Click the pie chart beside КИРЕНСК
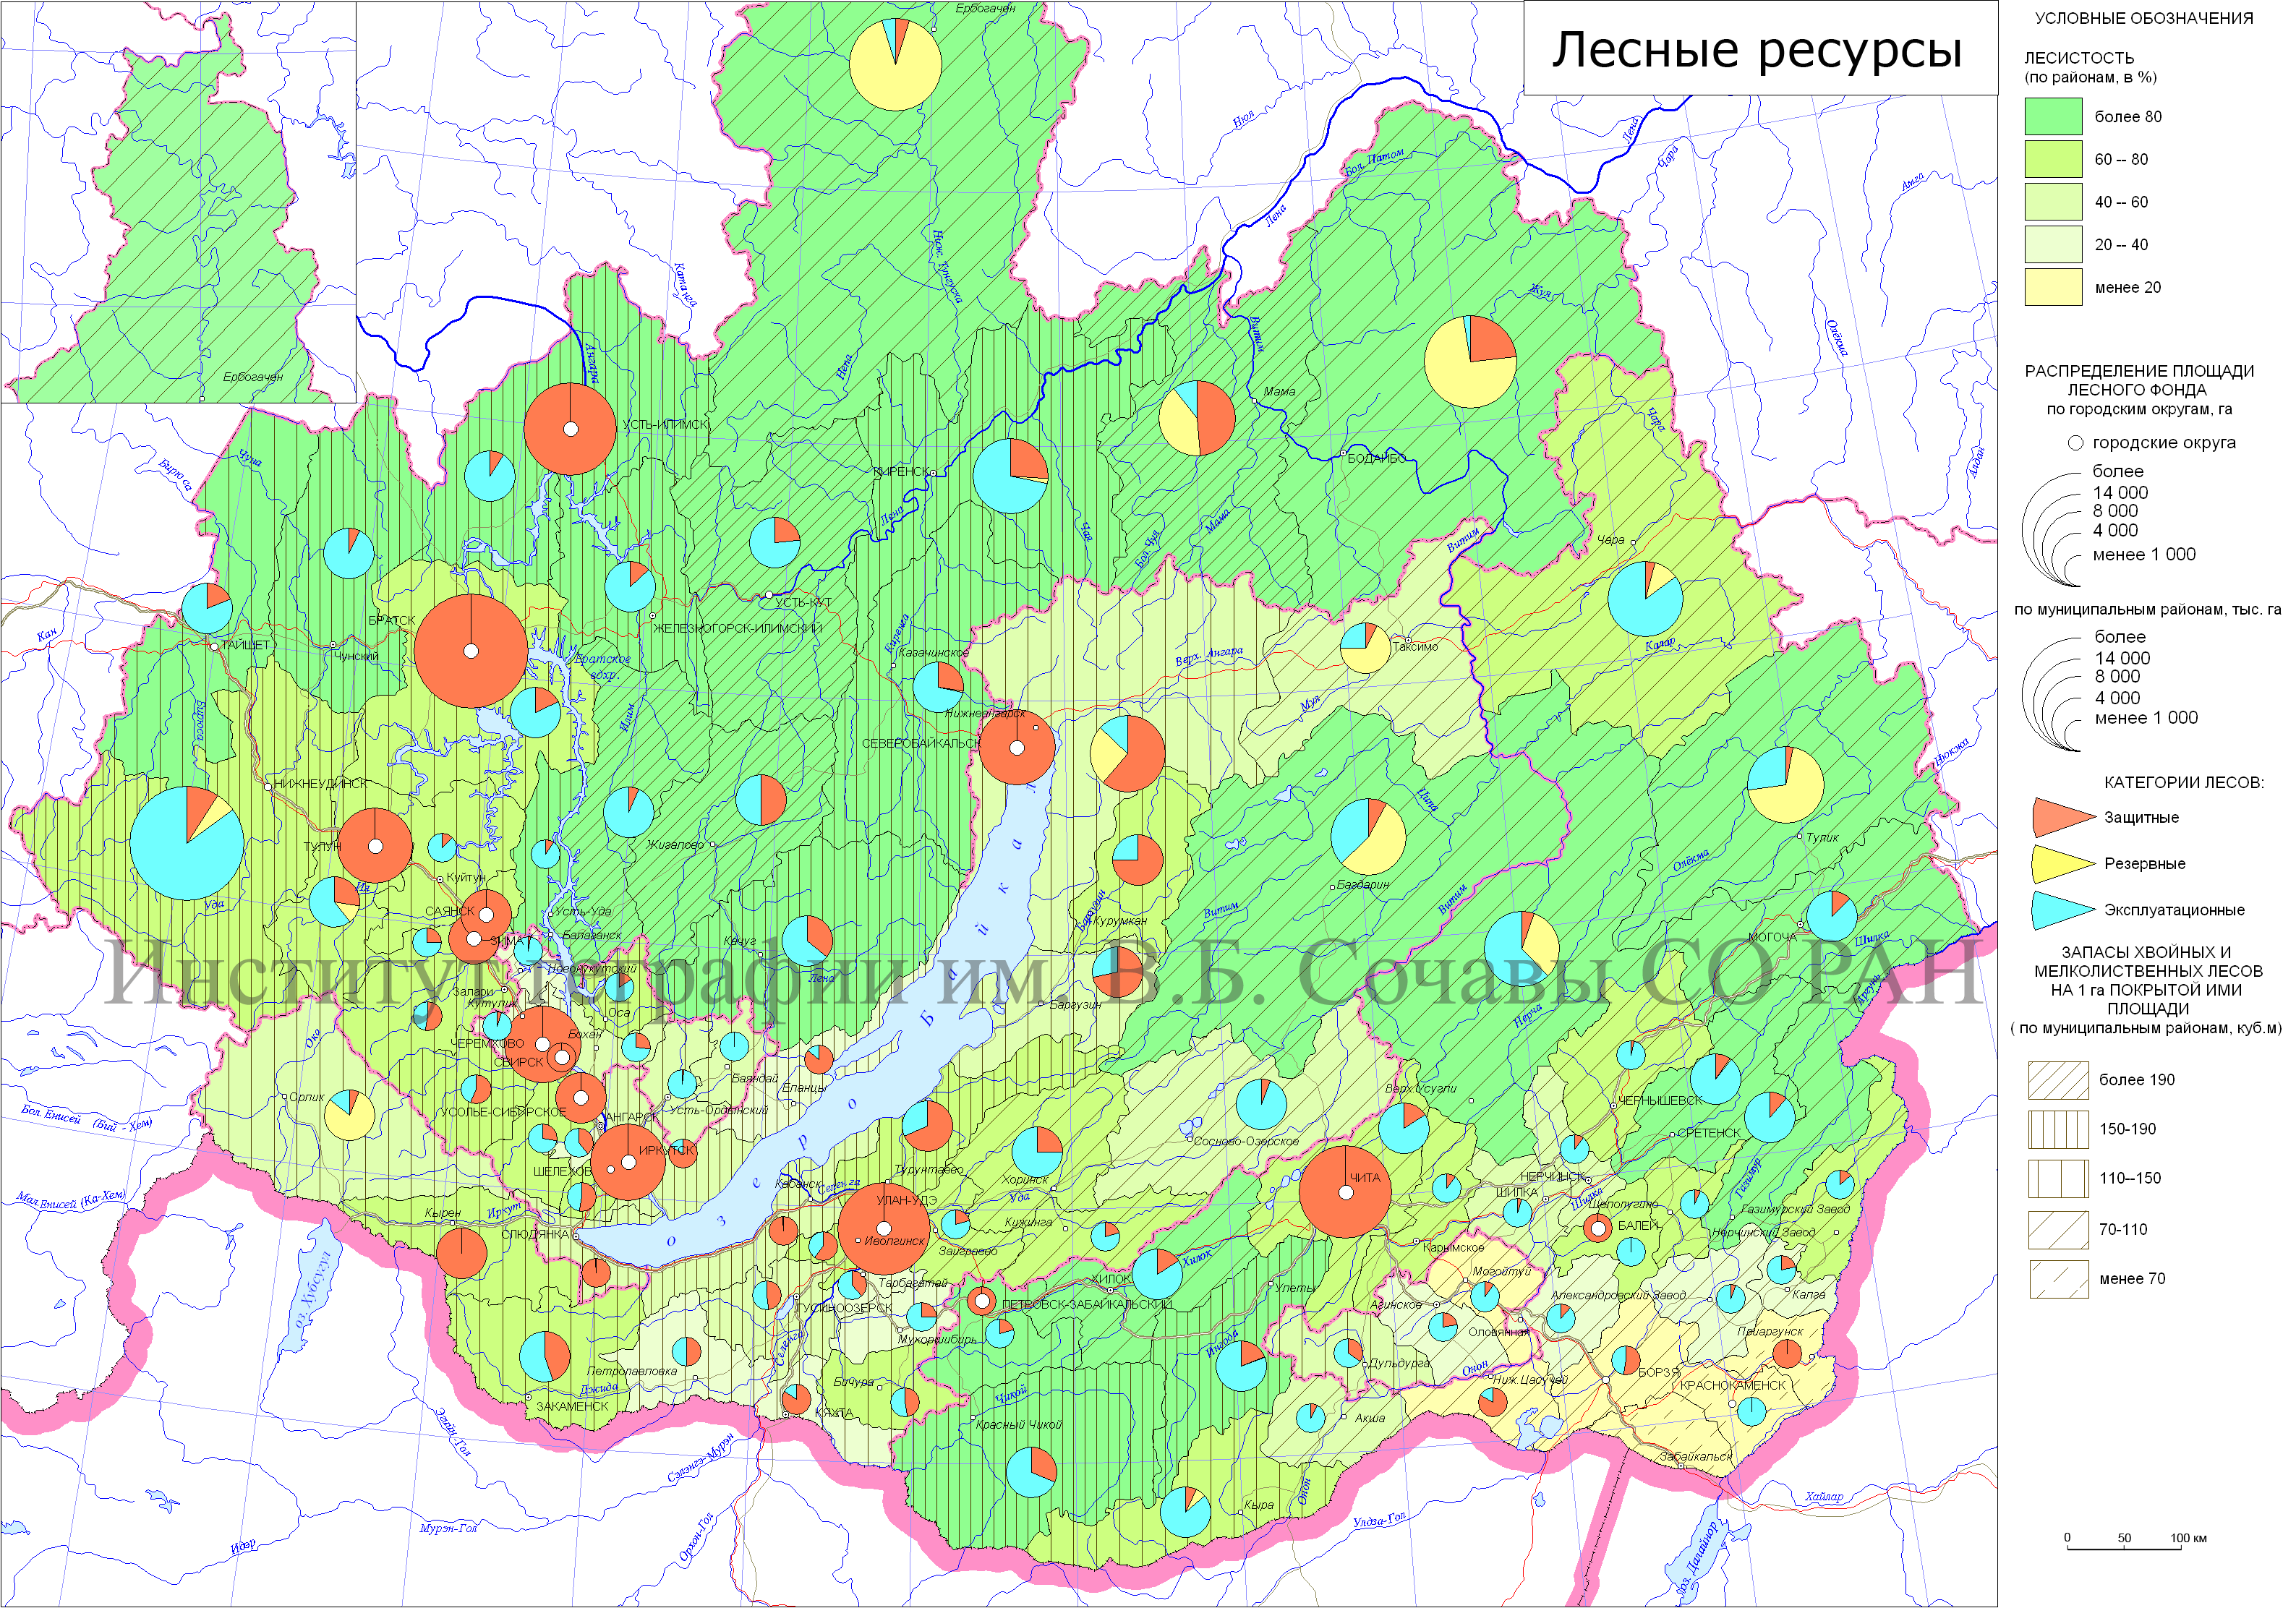This screenshot has height=1608, width=2296. click(x=1010, y=476)
